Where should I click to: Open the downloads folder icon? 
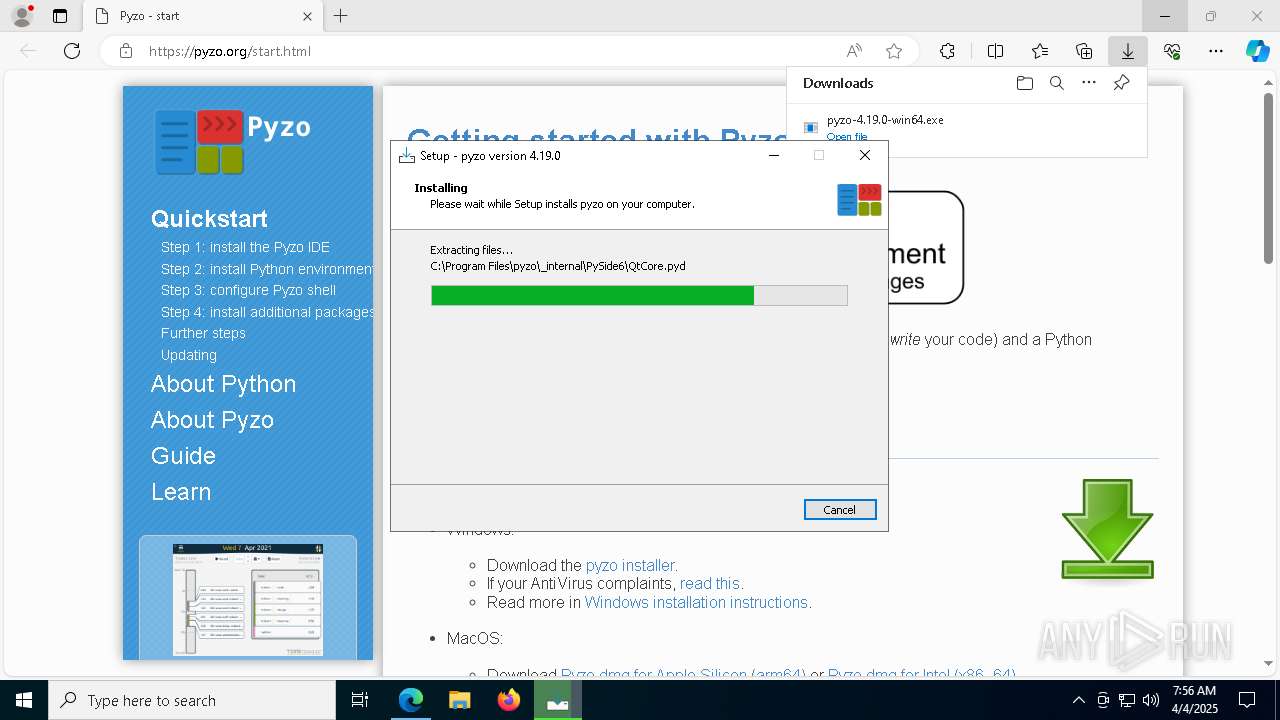pos(1024,83)
